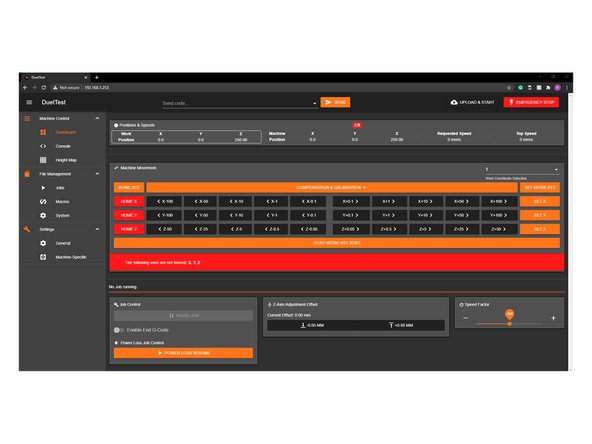Raise Z offset by +0.05 MM
This screenshot has height=444, width=592.
click(401, 325)
